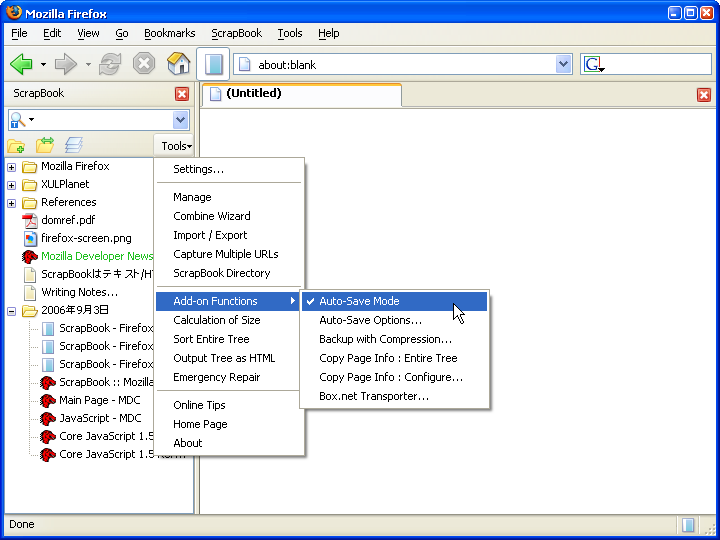
Task: Choose Sort Entire Tree
Action: pyautogui.click(x=229, y=339)
